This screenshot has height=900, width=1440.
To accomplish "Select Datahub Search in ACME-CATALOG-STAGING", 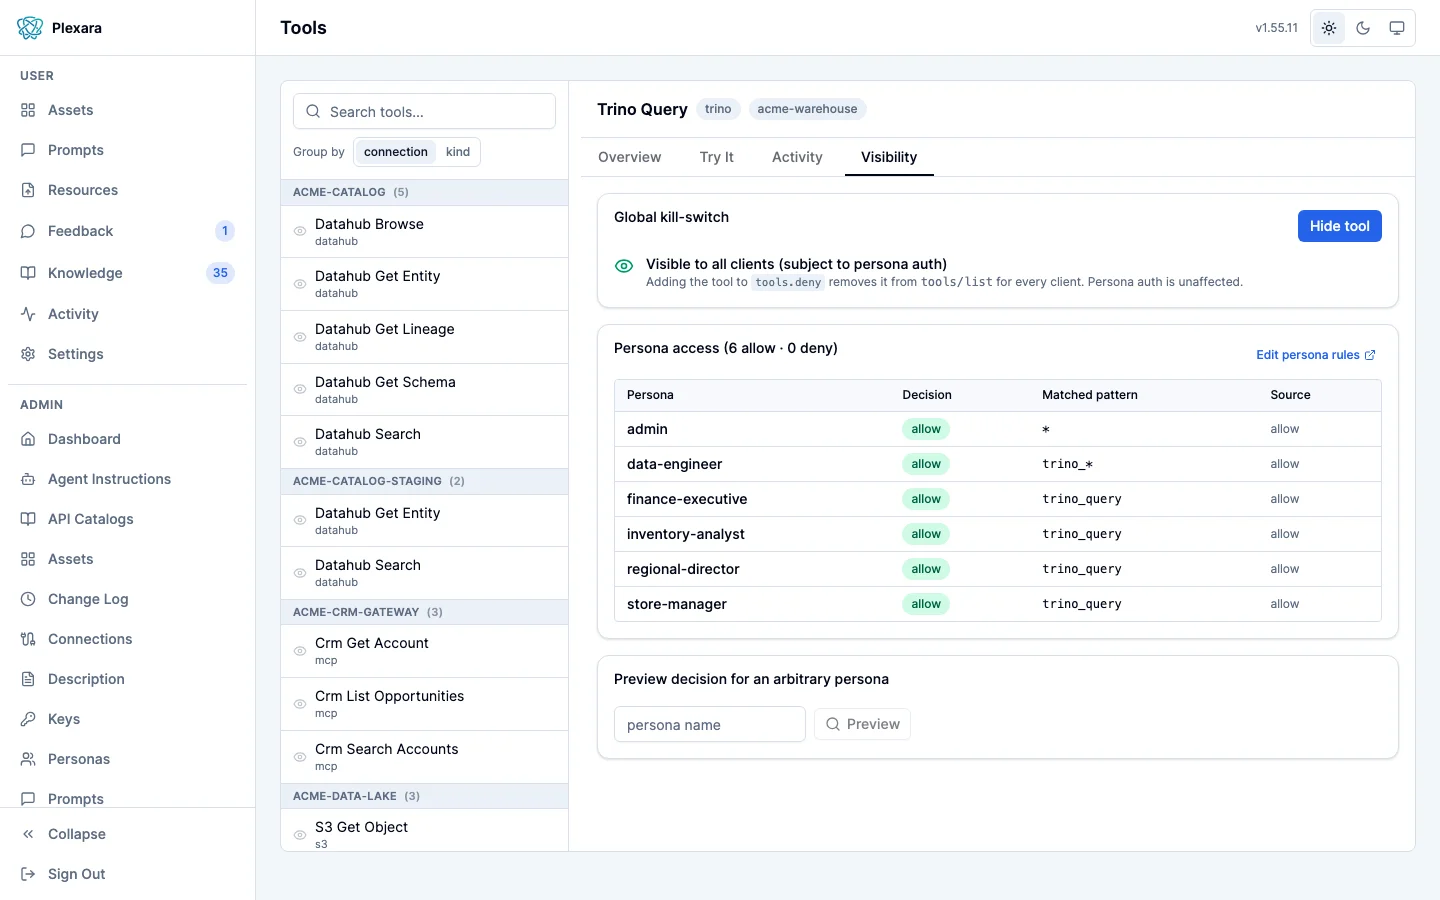I will click(424, 573).
